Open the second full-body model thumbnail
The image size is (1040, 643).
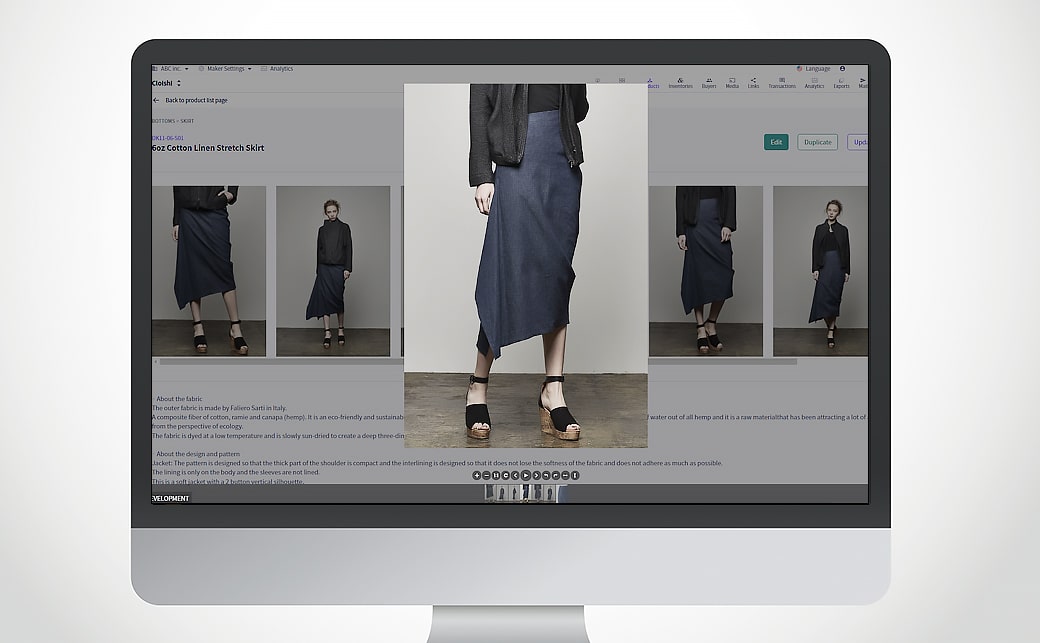coord(333,271)
